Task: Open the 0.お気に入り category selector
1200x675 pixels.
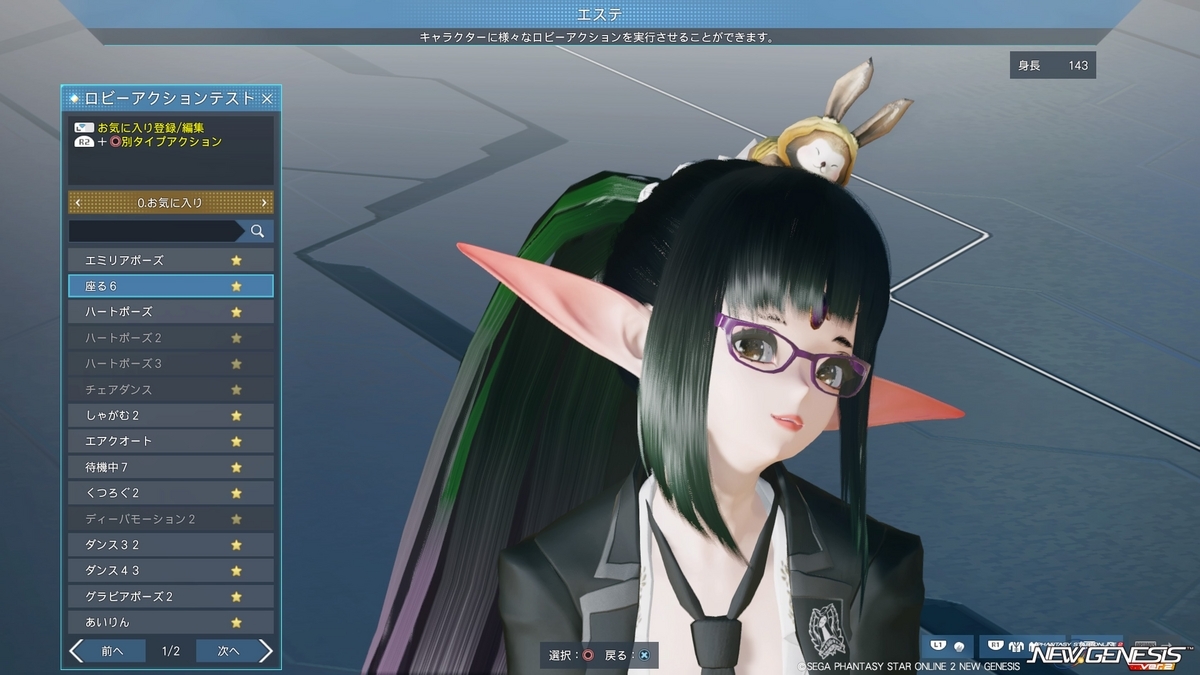Action: pyautogui.click(x=171, y=203)
